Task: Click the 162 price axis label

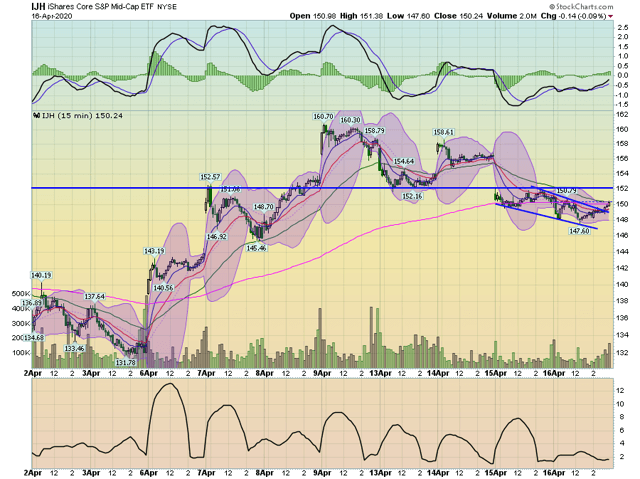Action: [622, 115]
